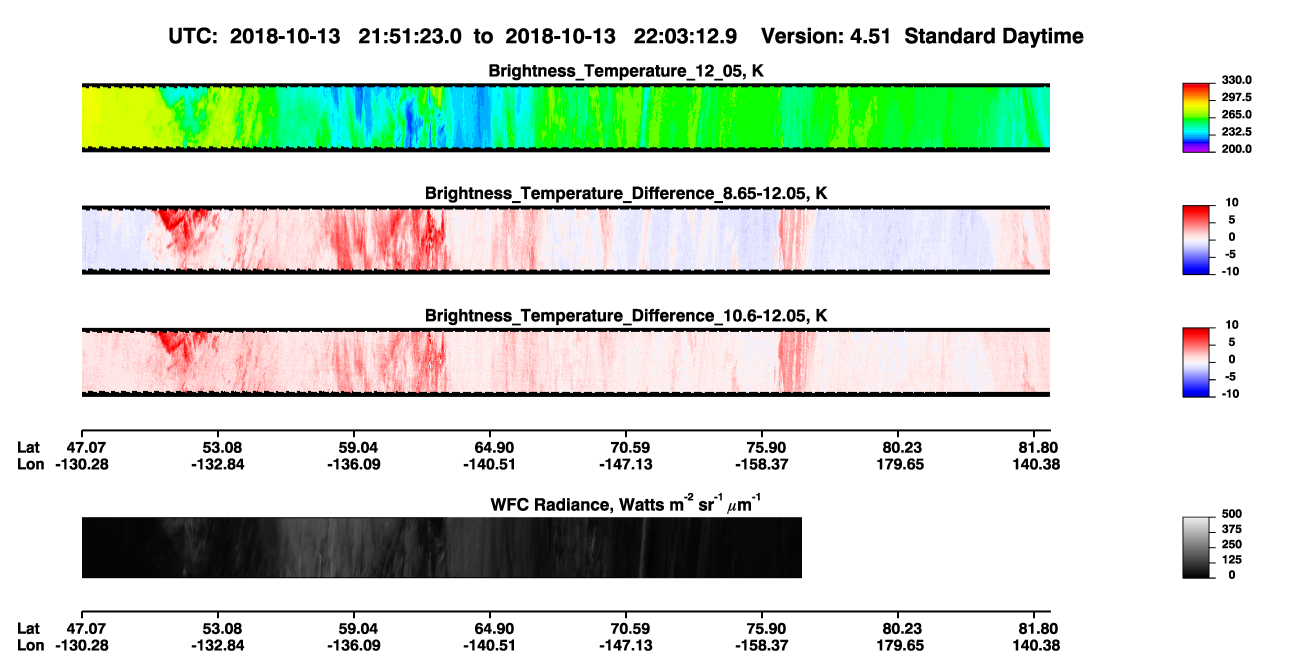Click the 125 tick on the grayscale colorbar
Screen dimensions: 1300x667
(1233, 559)
